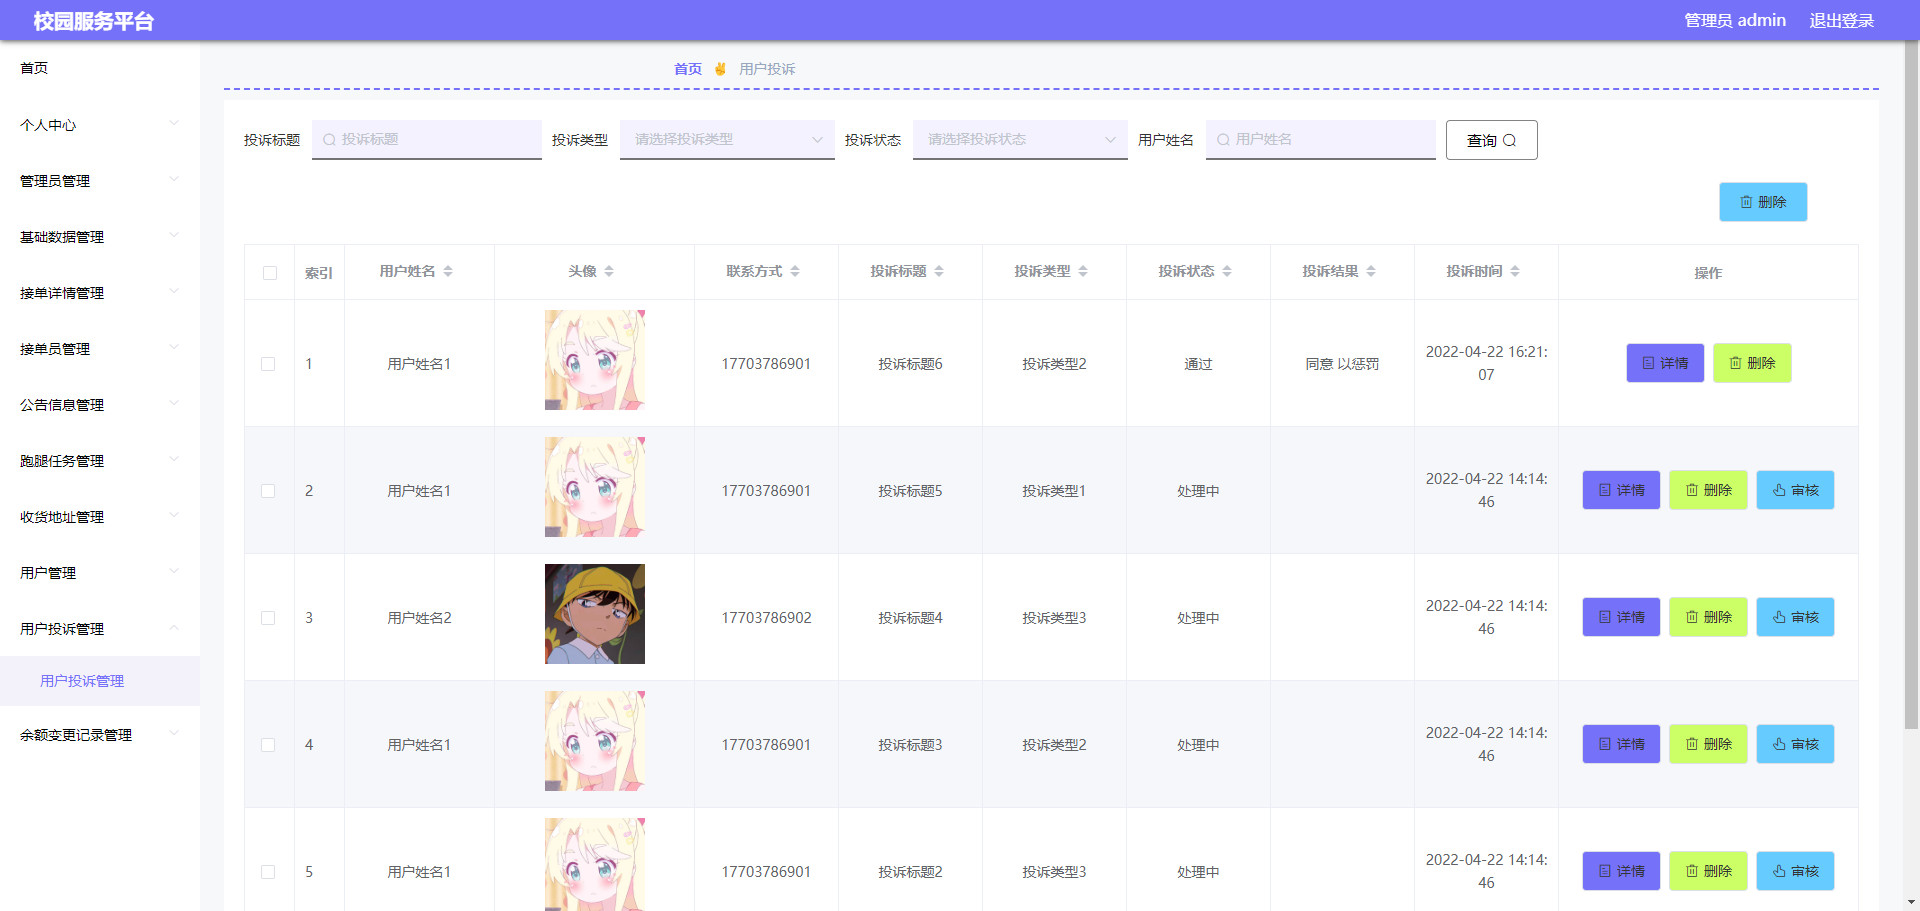
Task: Click the 查询 search button
Action: [1491, 140]
